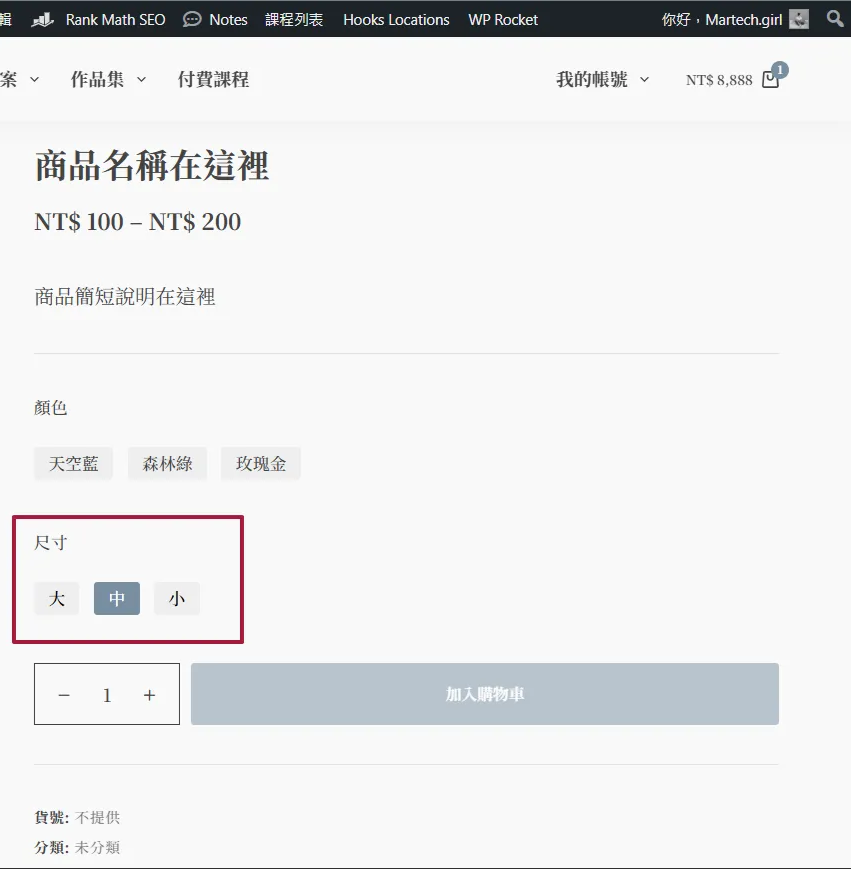
Task: Select size 大 option
Action: pyautogui.click(x=57, y=599)
